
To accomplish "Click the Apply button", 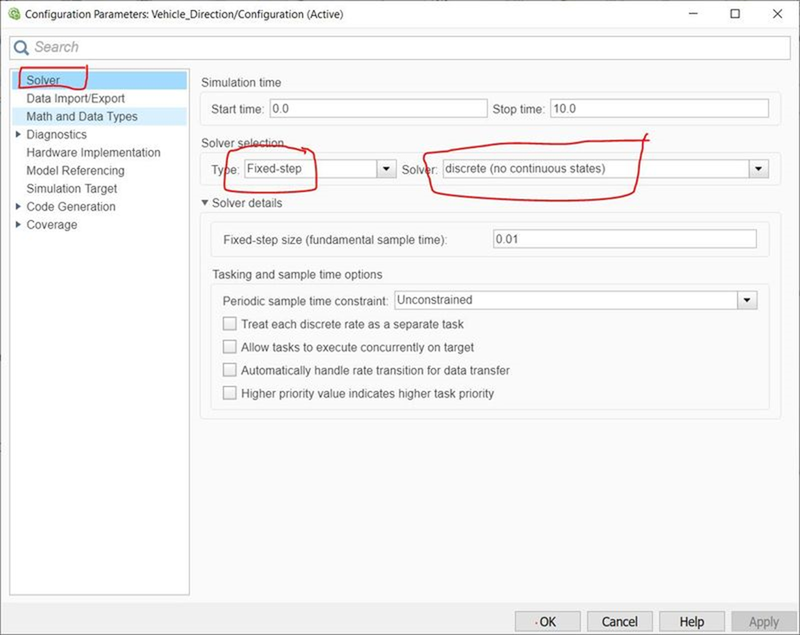I will (x=764, y=622).
